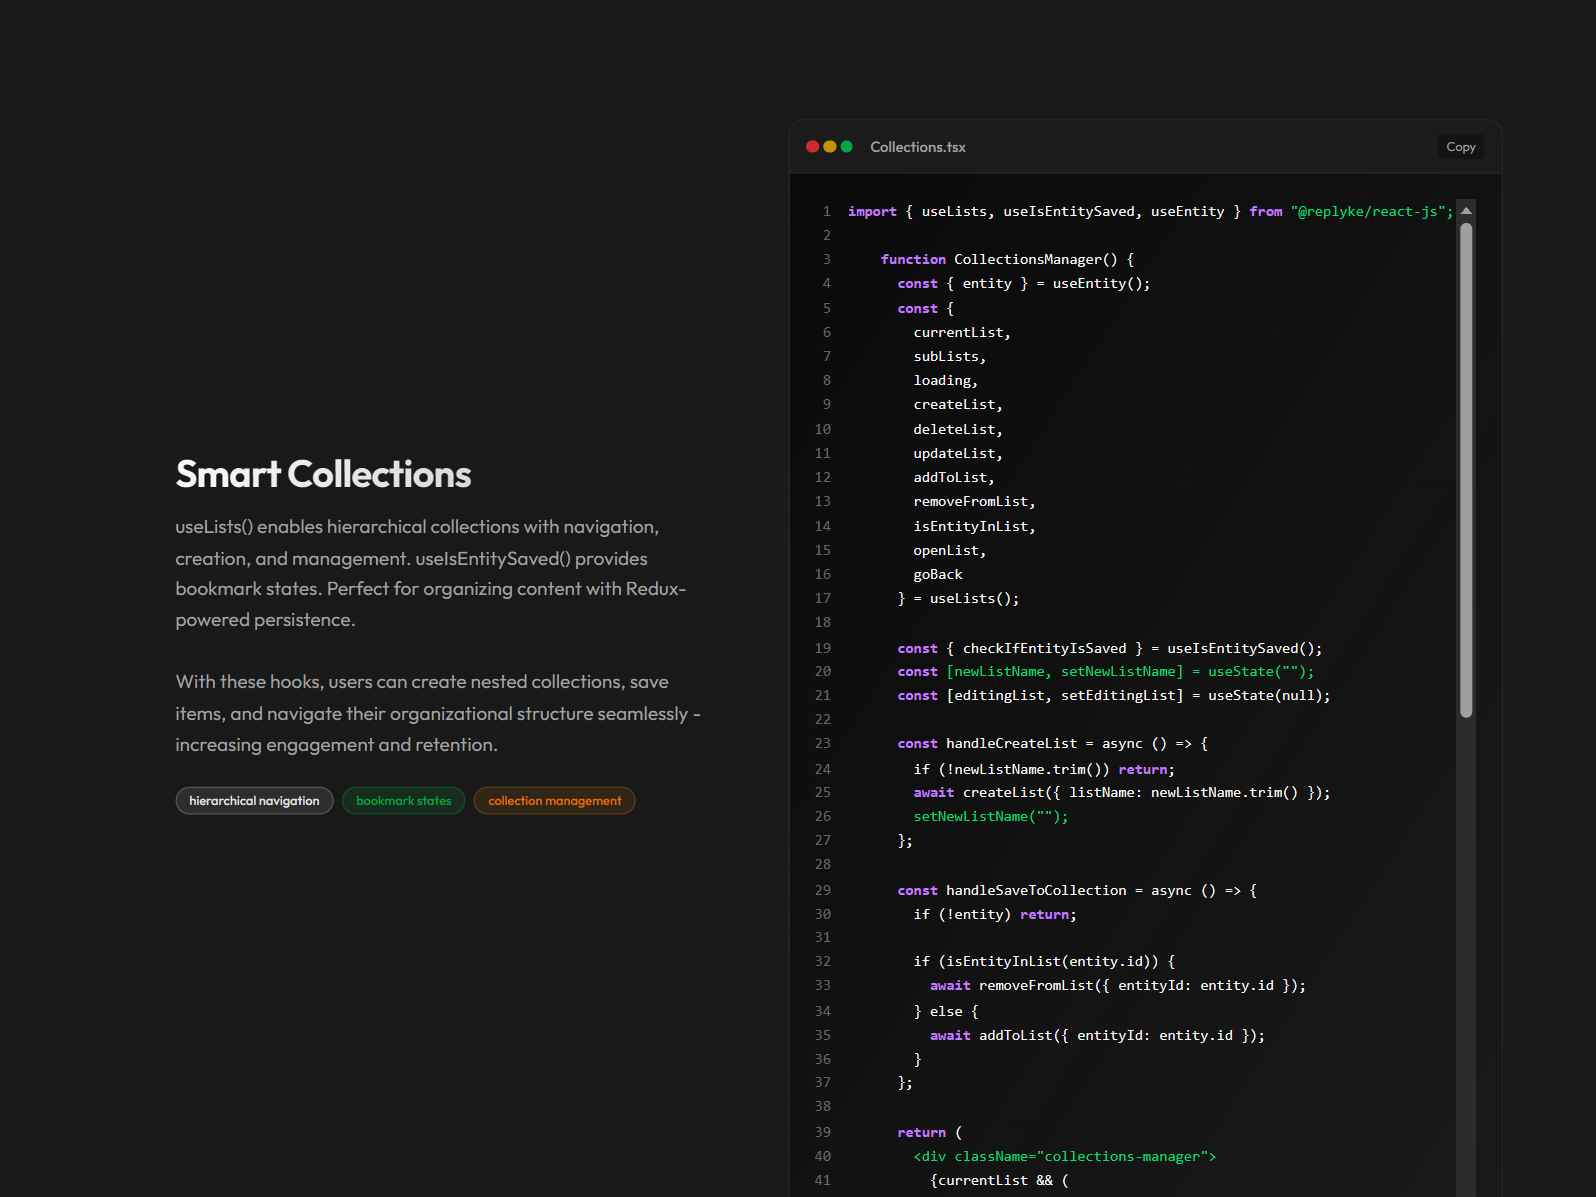Image resolution: width=1596 pixels, height=1197 pixels.
Task: Click the Smart Collections heading
Action: [323, 474]
